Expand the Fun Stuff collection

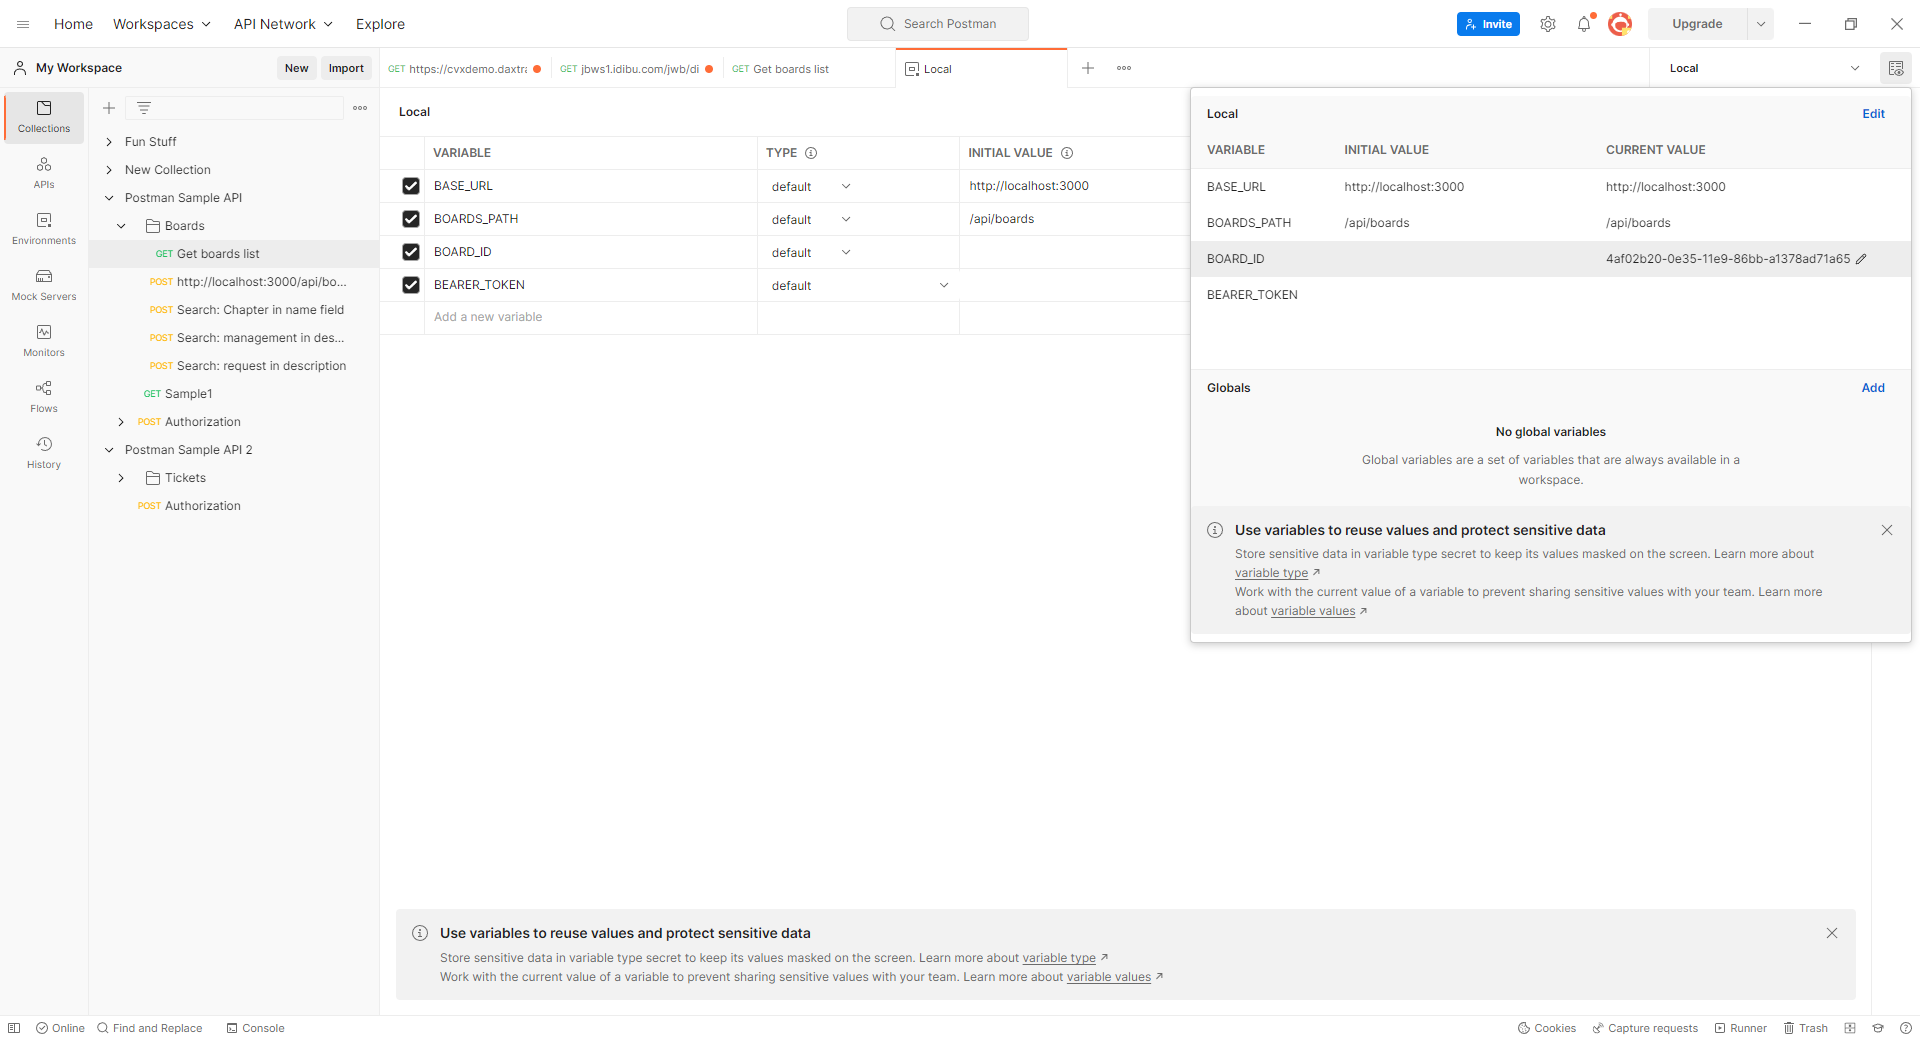(109, 142)
